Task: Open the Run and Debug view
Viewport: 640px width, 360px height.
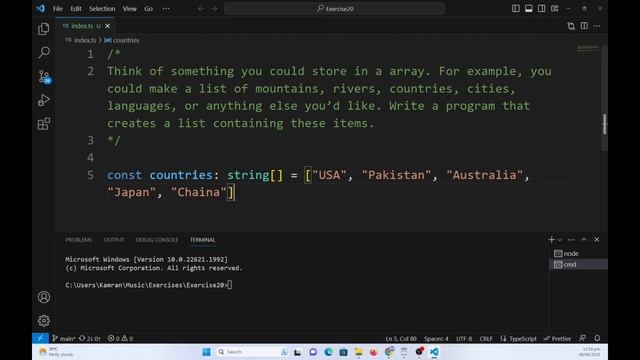Action: click(44, 100)
